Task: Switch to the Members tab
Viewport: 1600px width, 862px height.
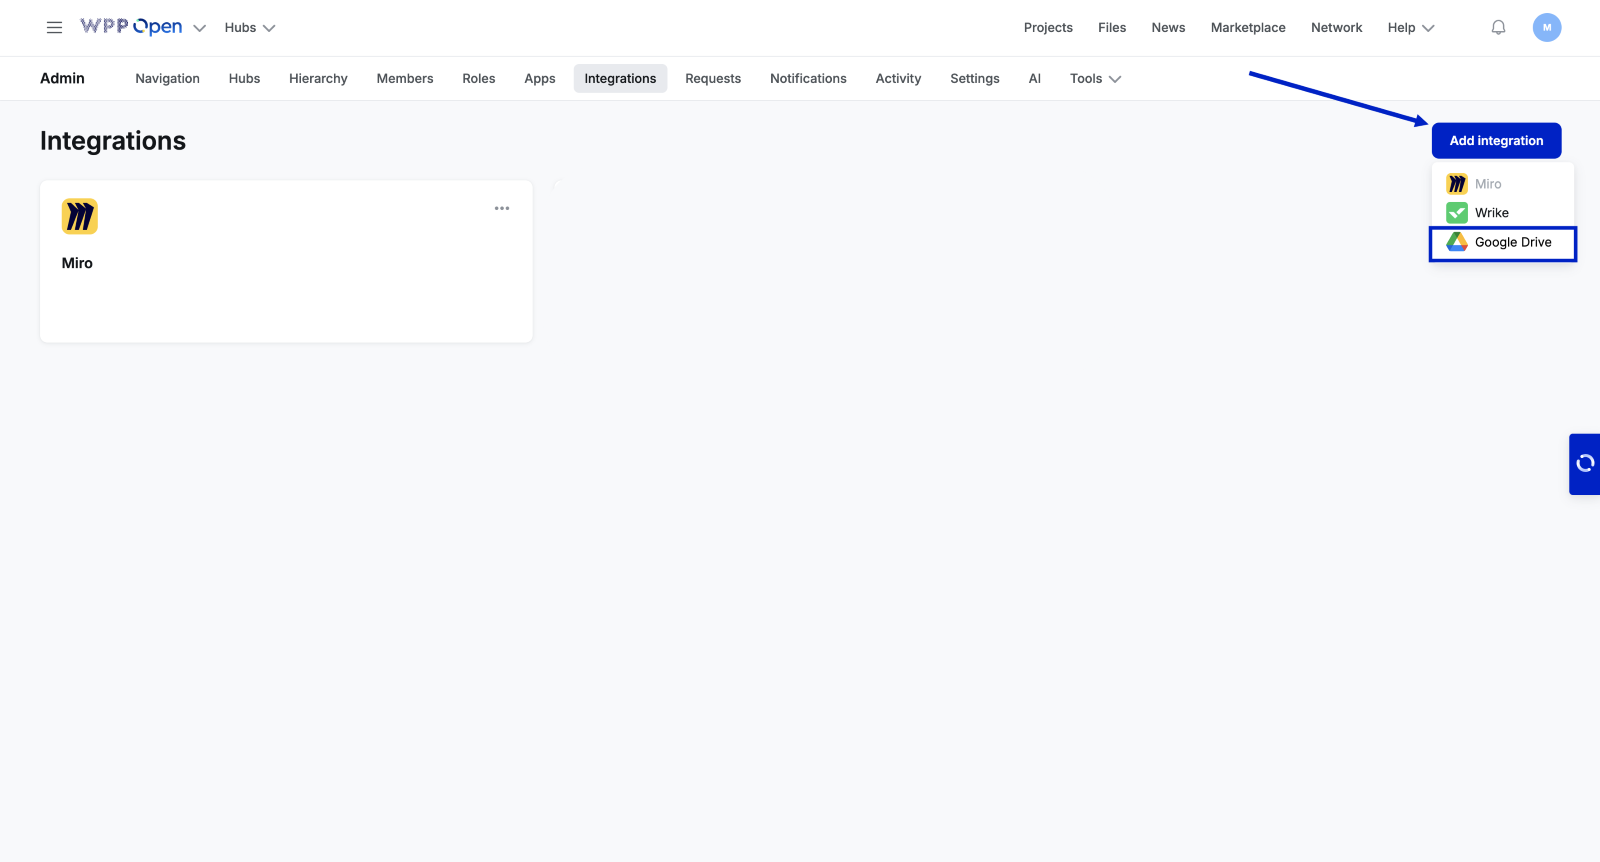Action: [405, 79]
